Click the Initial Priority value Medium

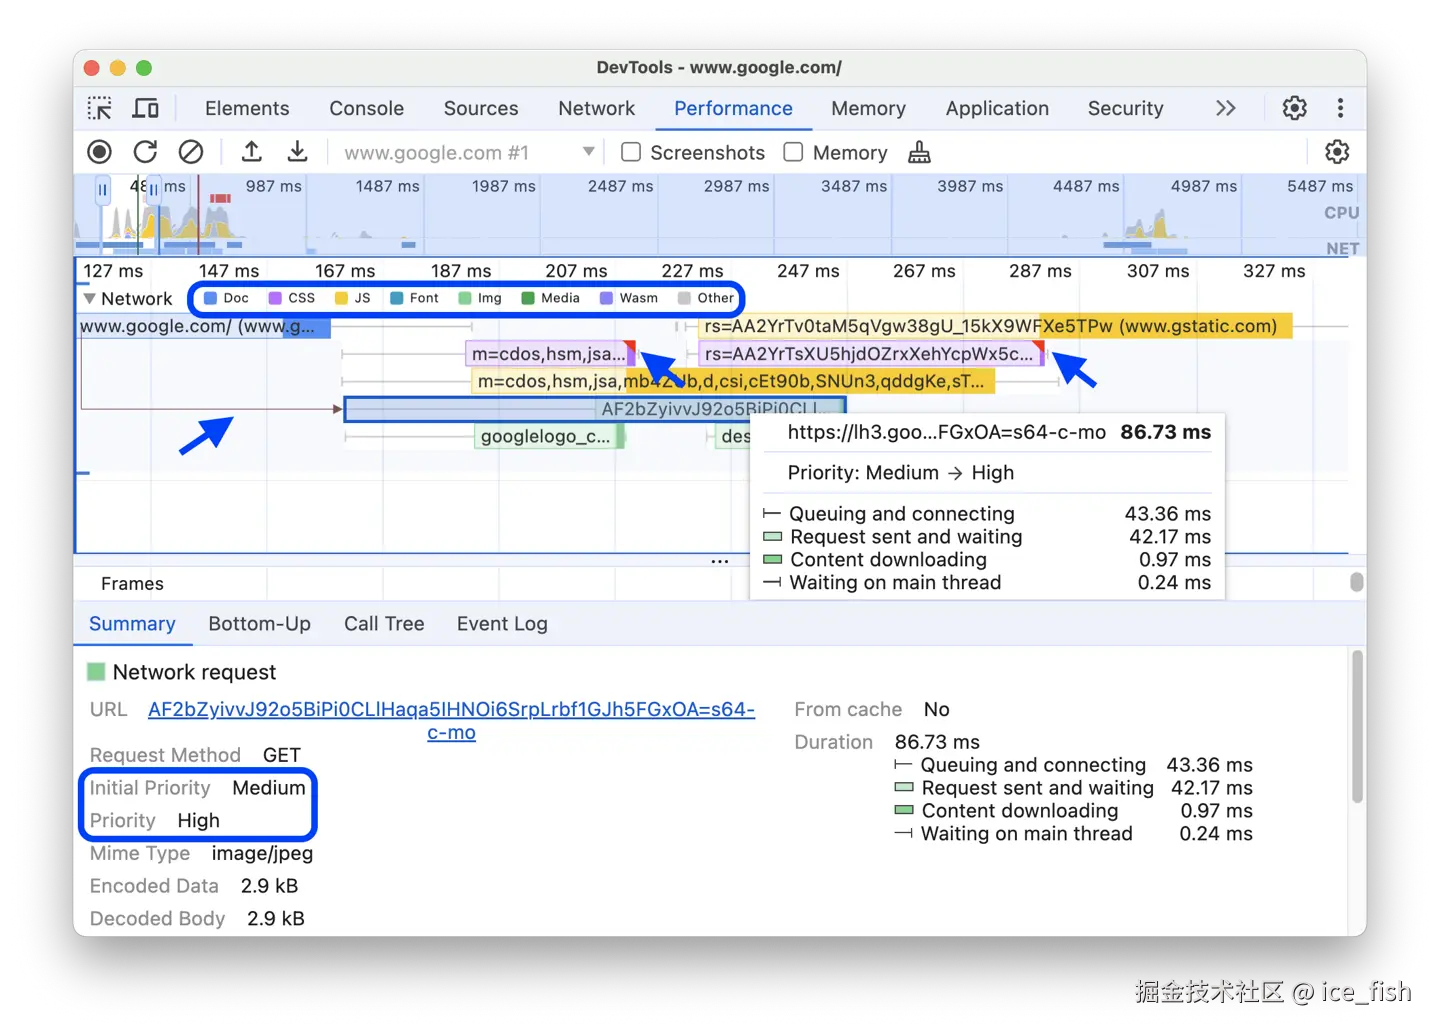269,788
